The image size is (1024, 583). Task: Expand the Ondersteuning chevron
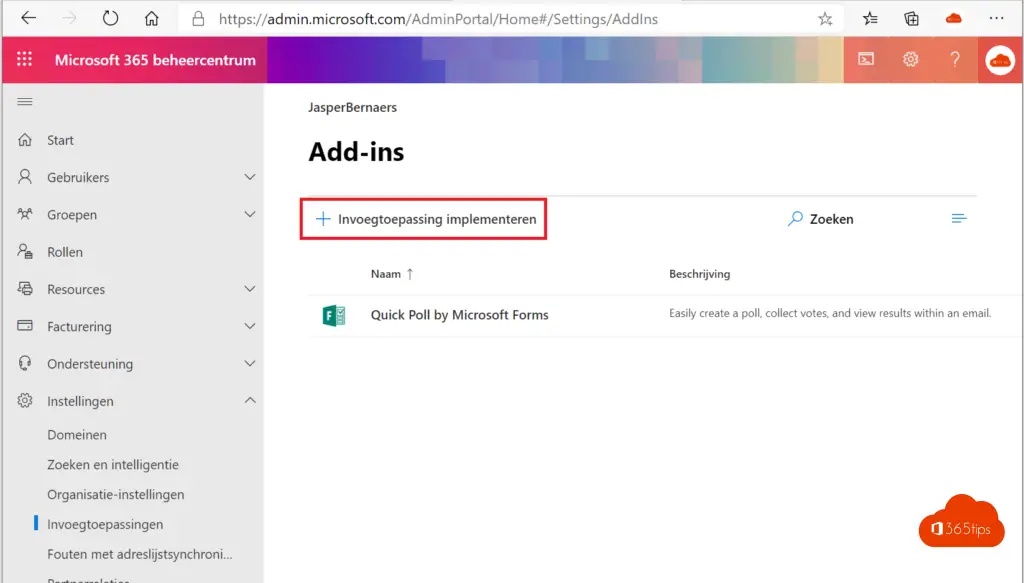(x=249, y=363)
